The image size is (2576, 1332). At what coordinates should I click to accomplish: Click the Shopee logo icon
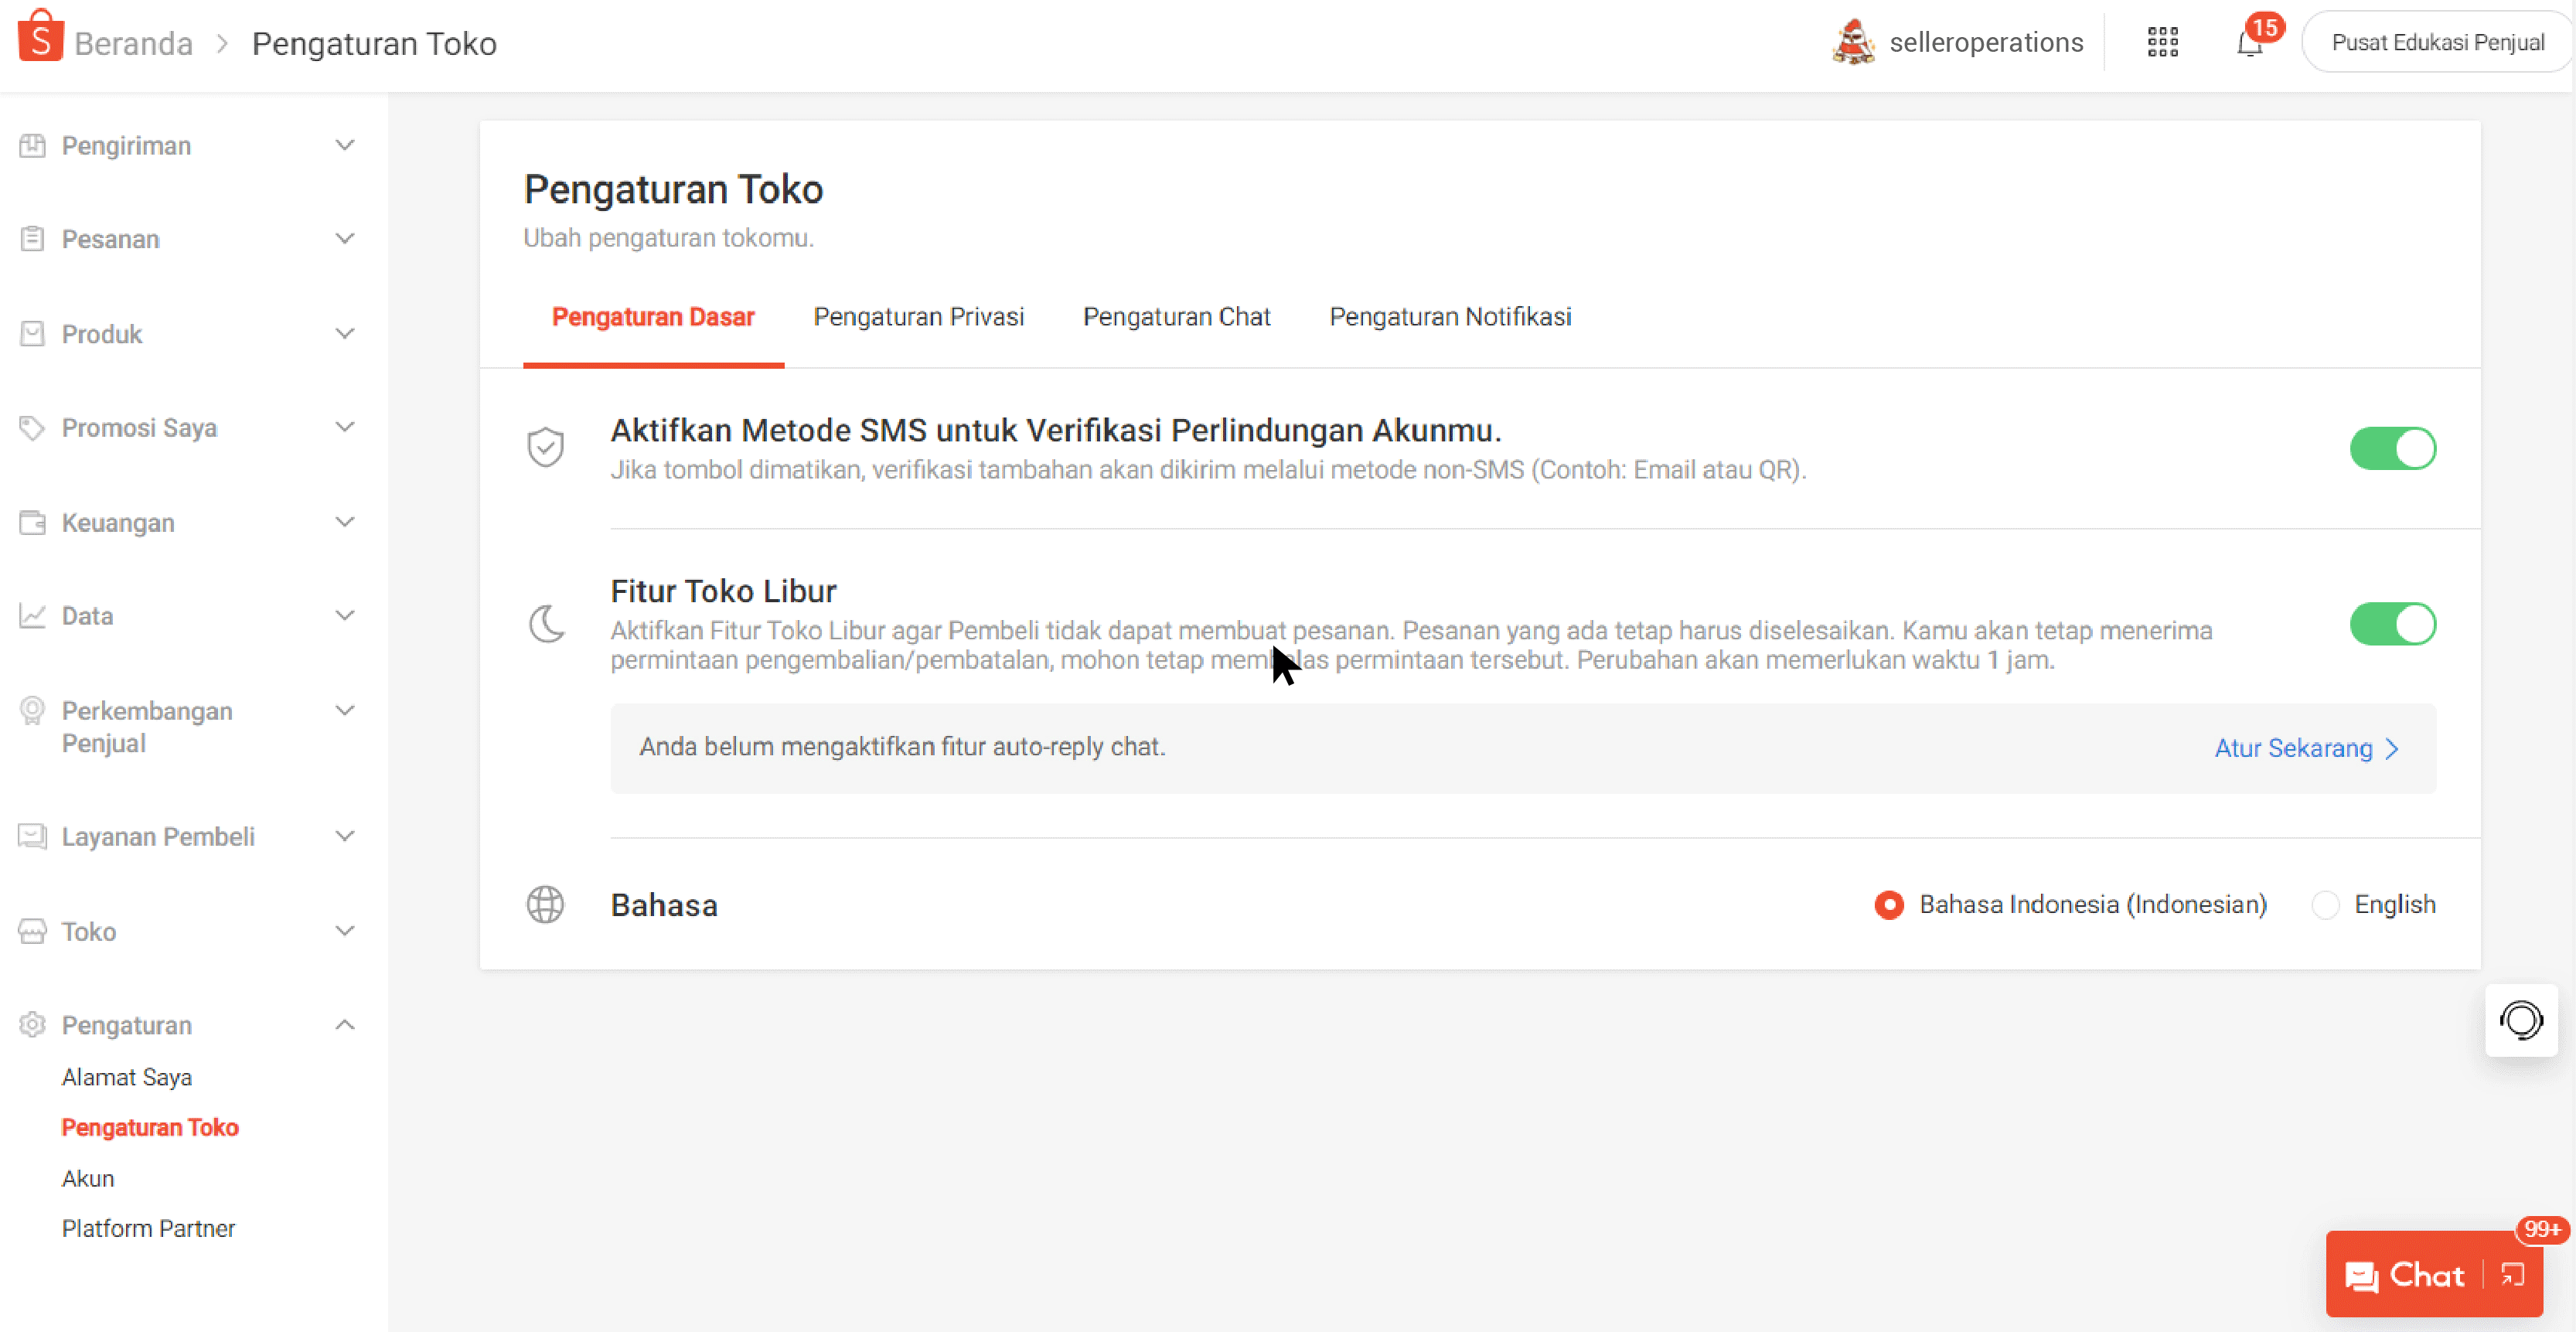[x=40, y=36]
